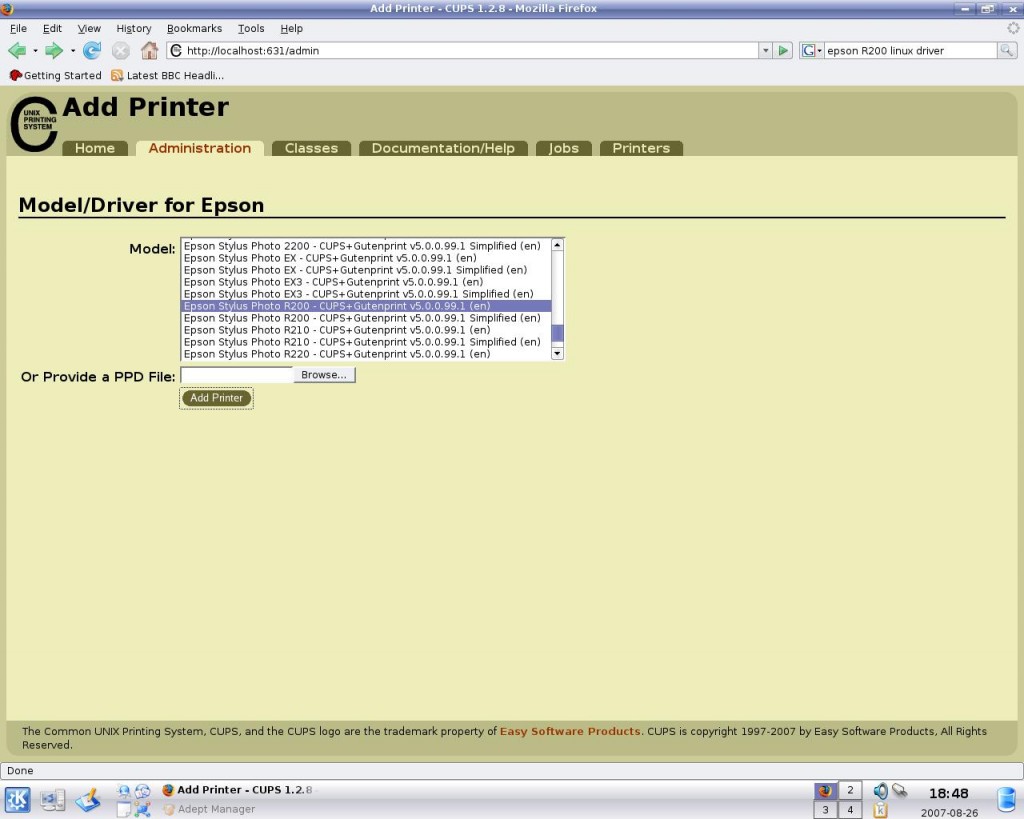
Task: Click the blank document panel icon
Action: (x=124, y=810)
